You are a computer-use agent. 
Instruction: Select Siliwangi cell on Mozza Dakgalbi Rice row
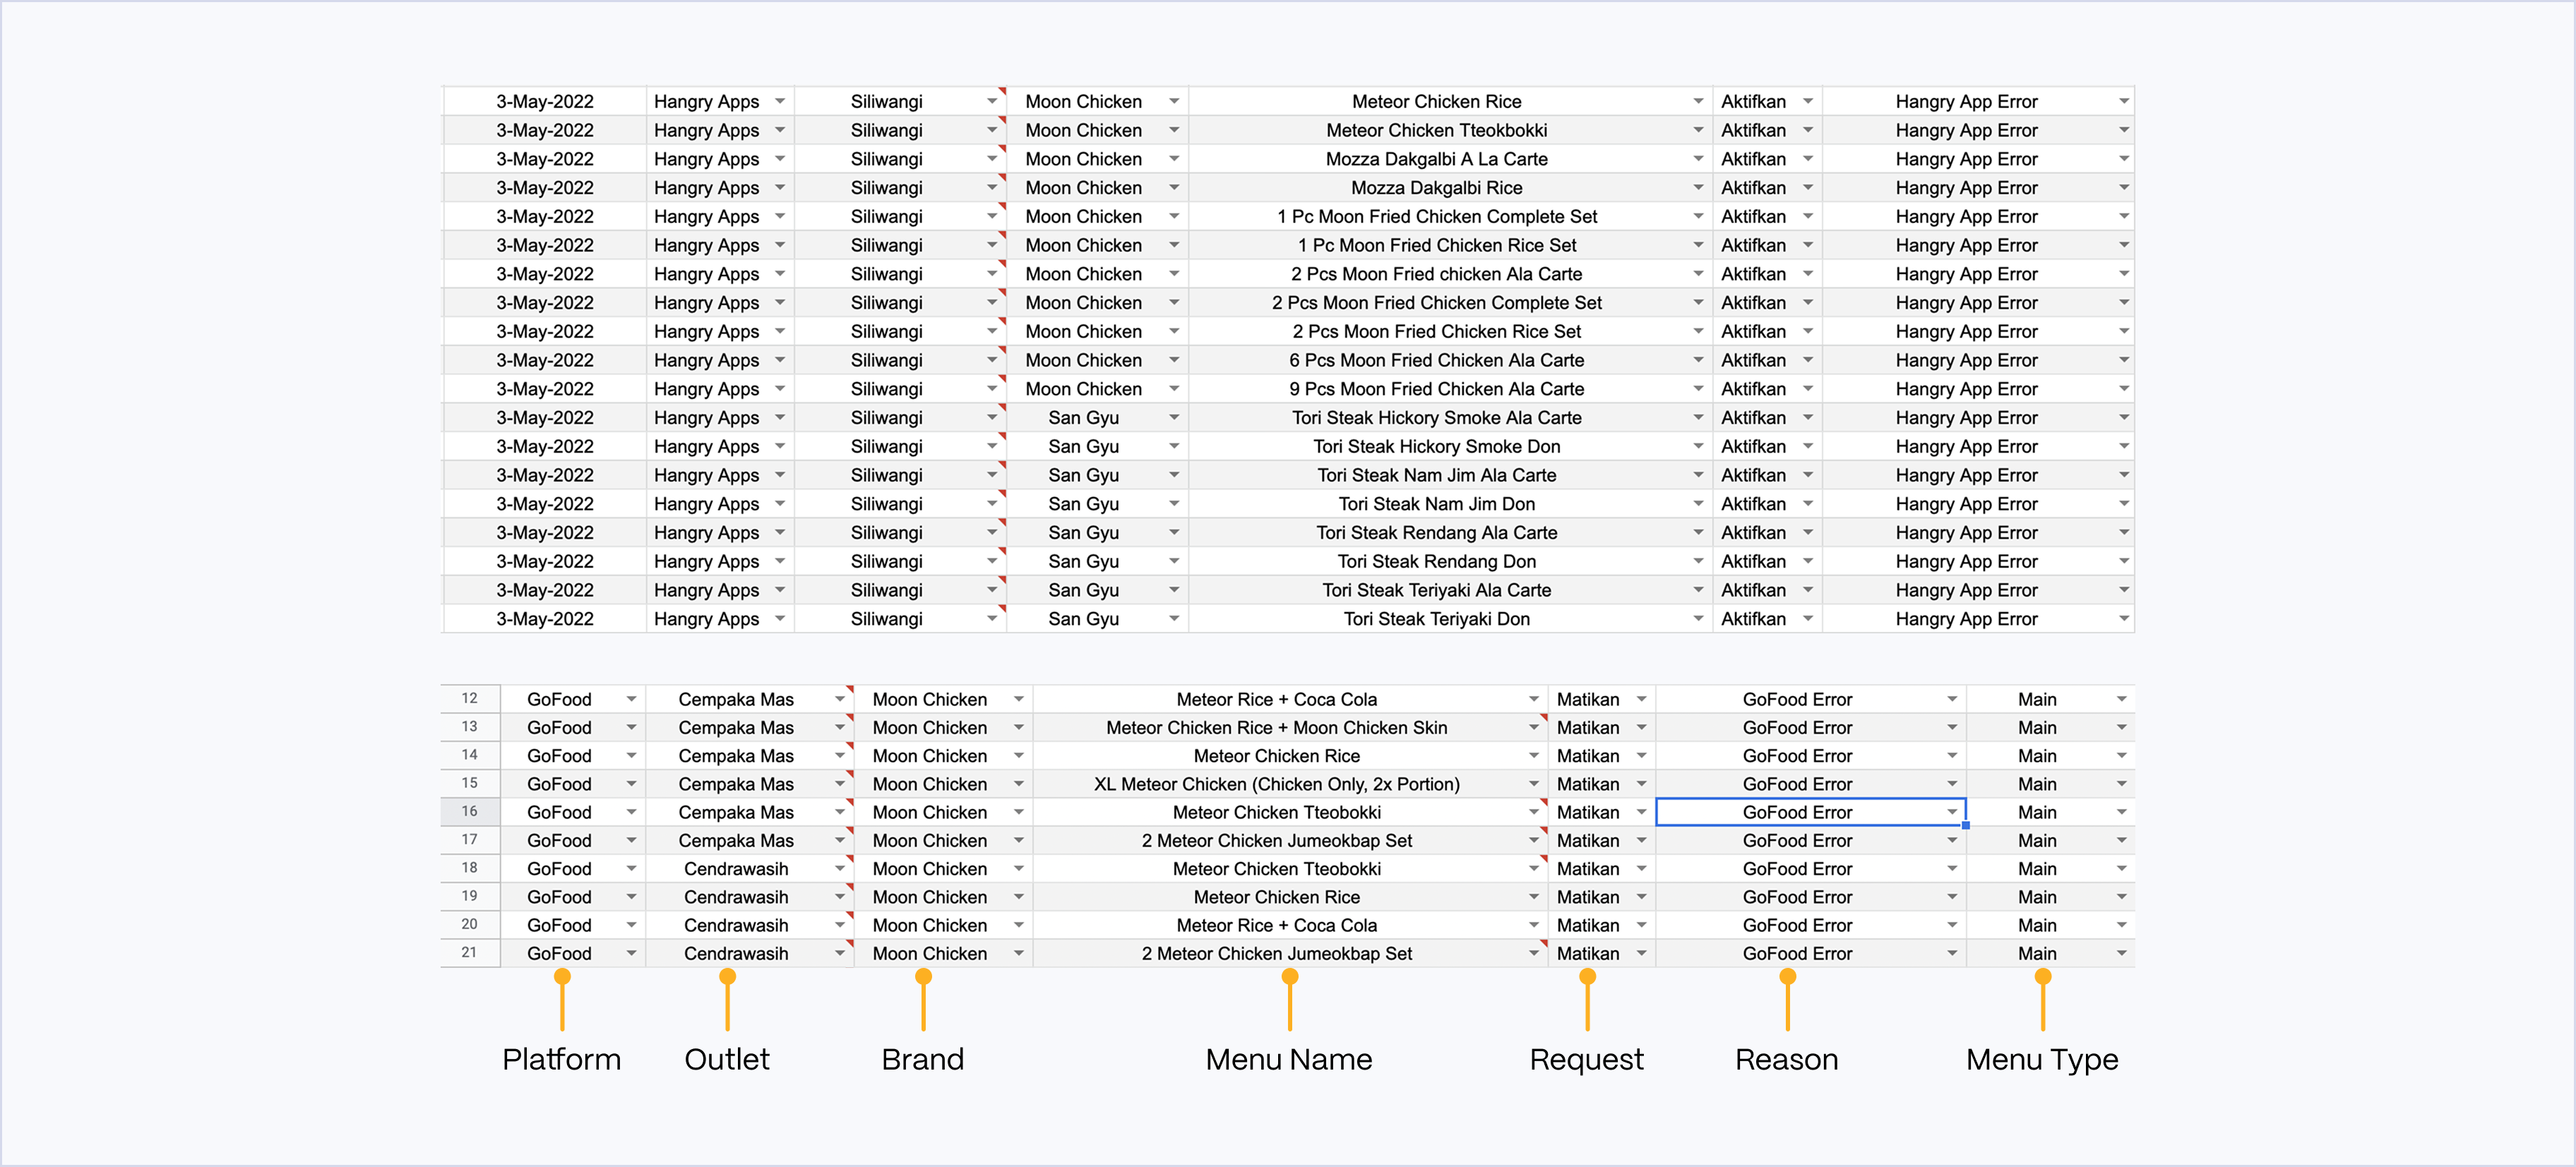900,187
